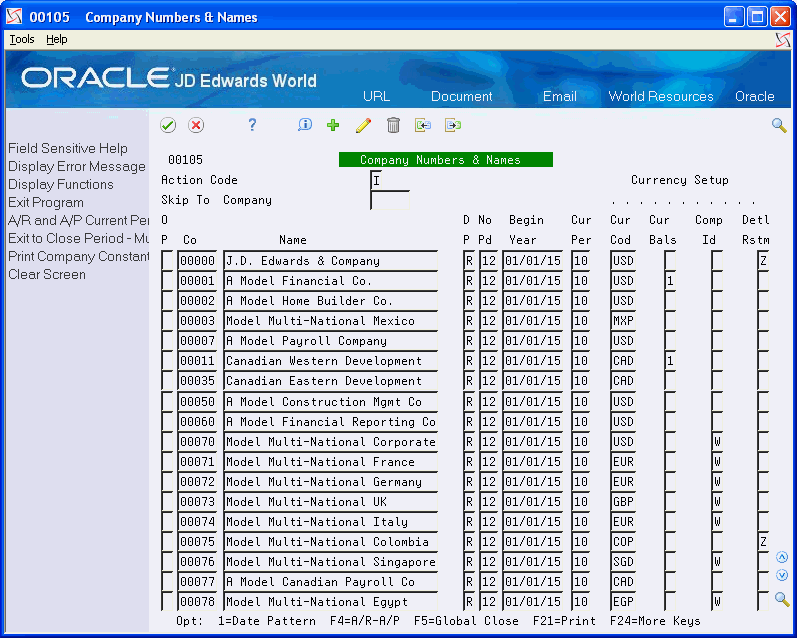Click the Model Multi-National Germany name field
This screenshot has height=638, width=797.
(x=331, y=482)
